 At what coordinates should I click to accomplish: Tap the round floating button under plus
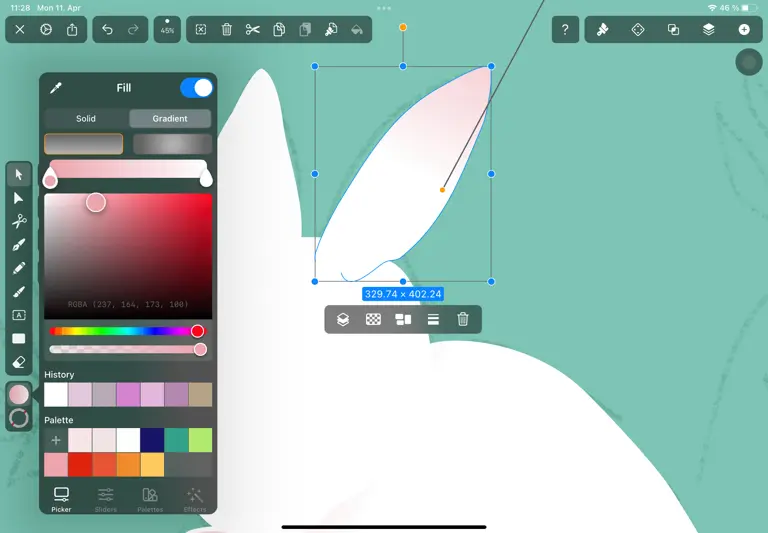(x=749, y=62)
